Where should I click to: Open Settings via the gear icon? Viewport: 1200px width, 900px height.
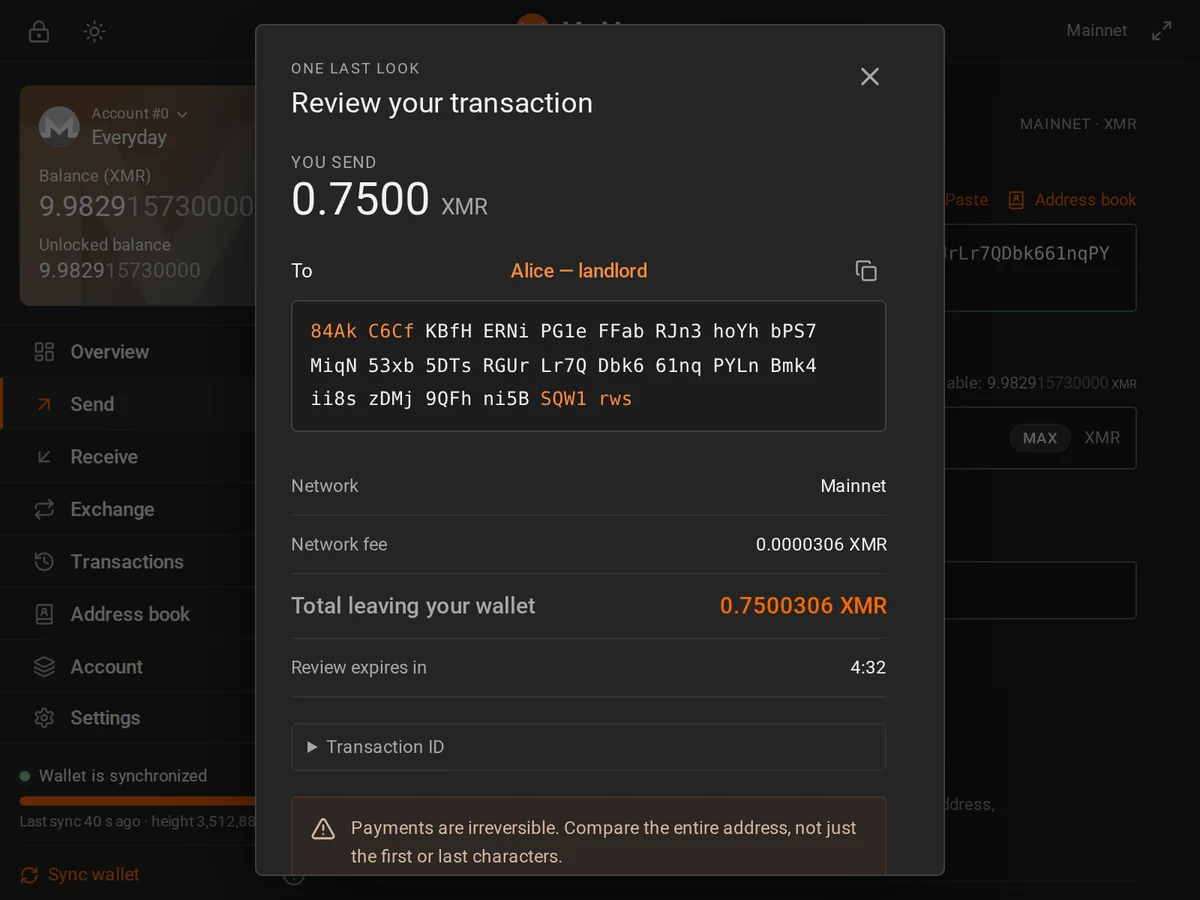pyautogui.click(x=44, y=718)
